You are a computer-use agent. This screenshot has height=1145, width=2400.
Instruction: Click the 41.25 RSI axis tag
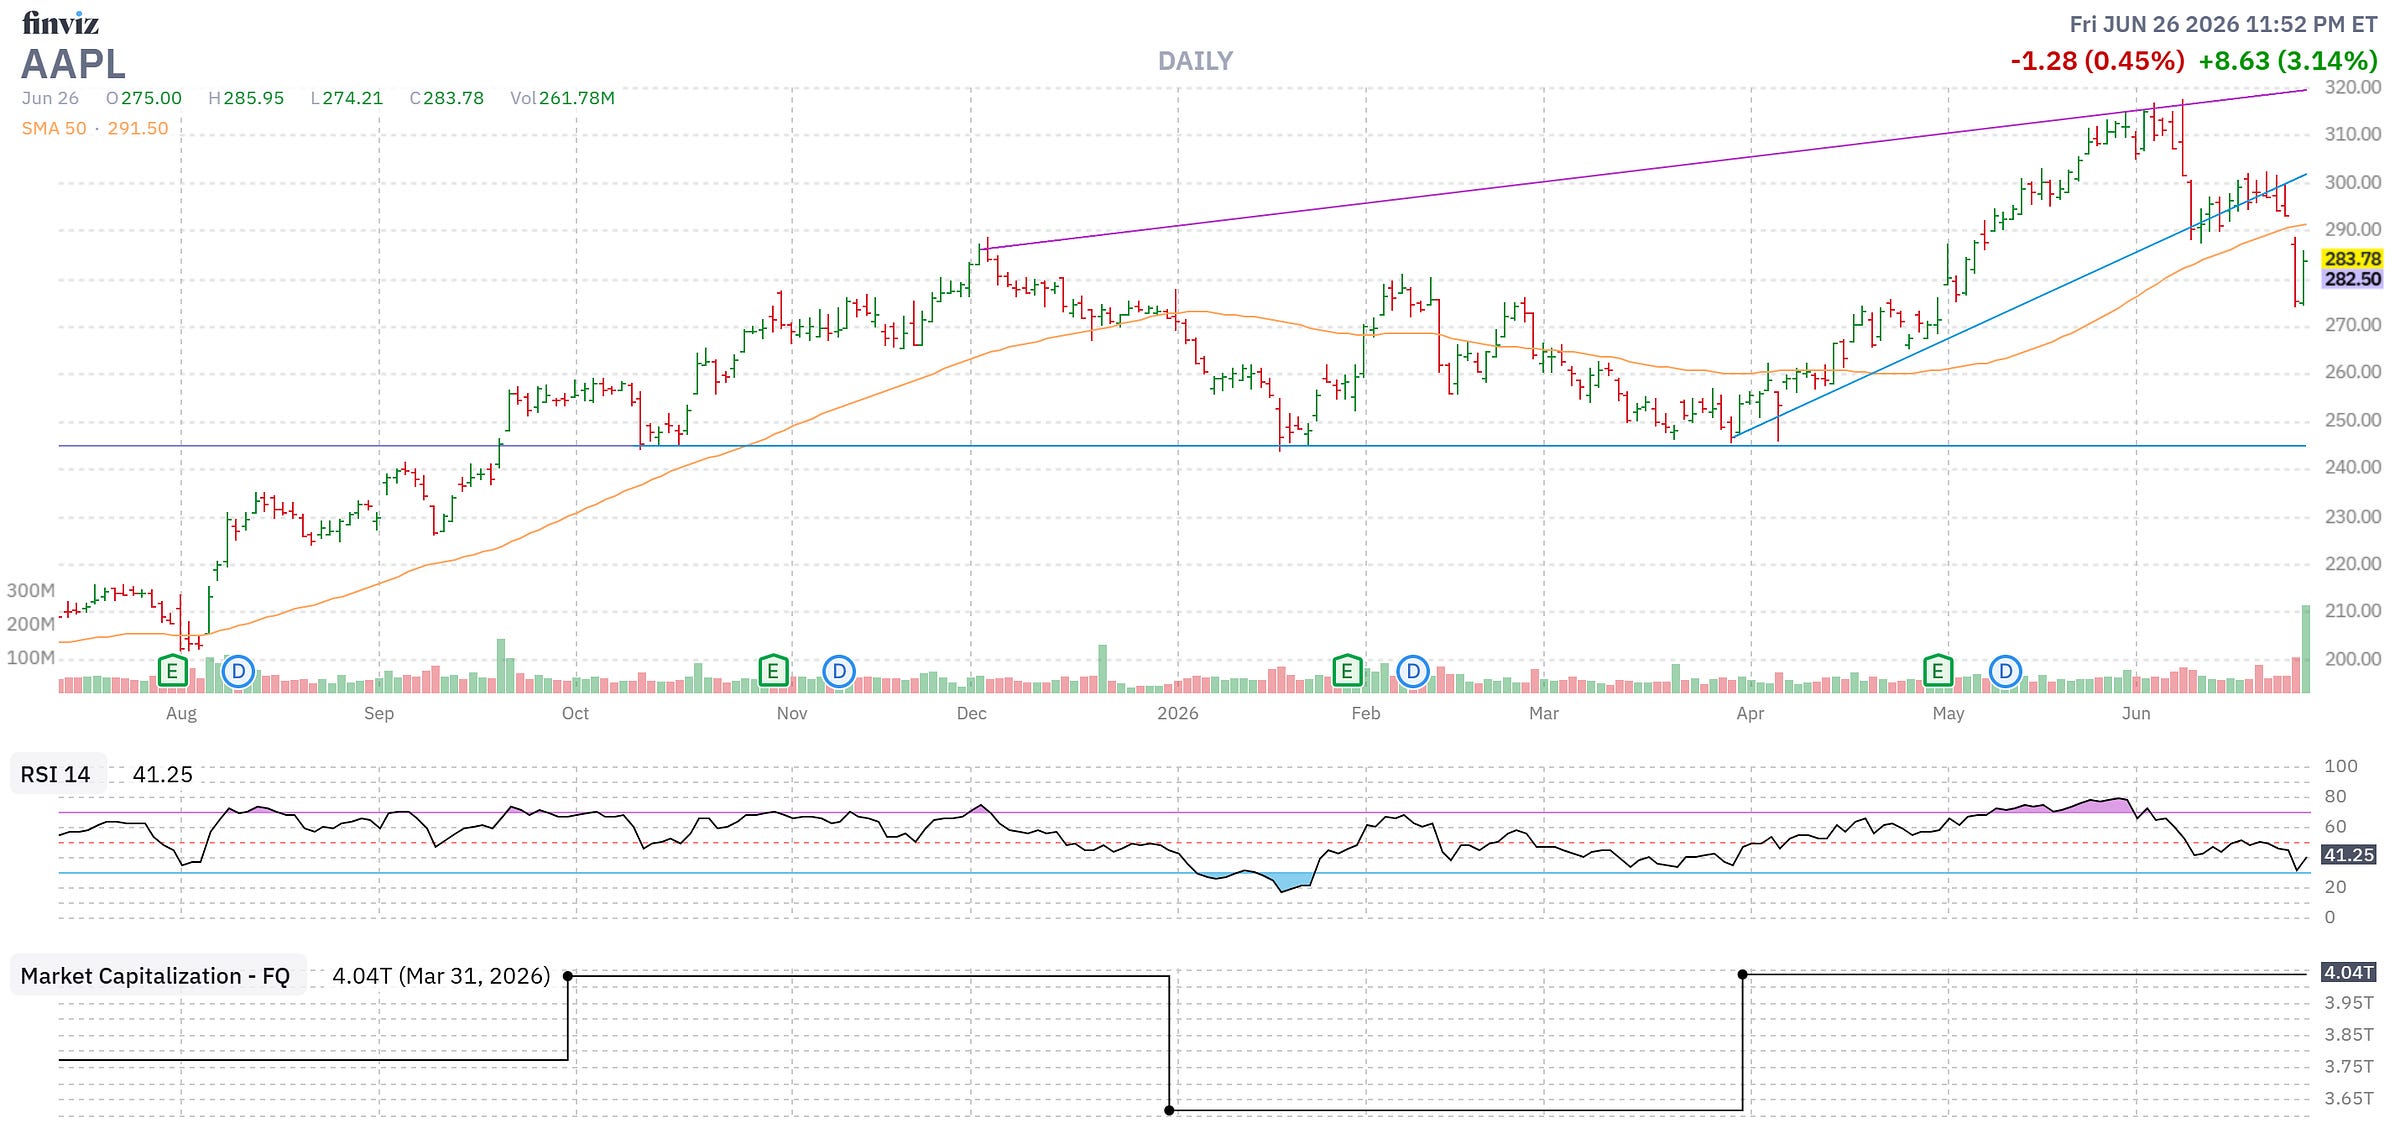(x=2348, y=855)
